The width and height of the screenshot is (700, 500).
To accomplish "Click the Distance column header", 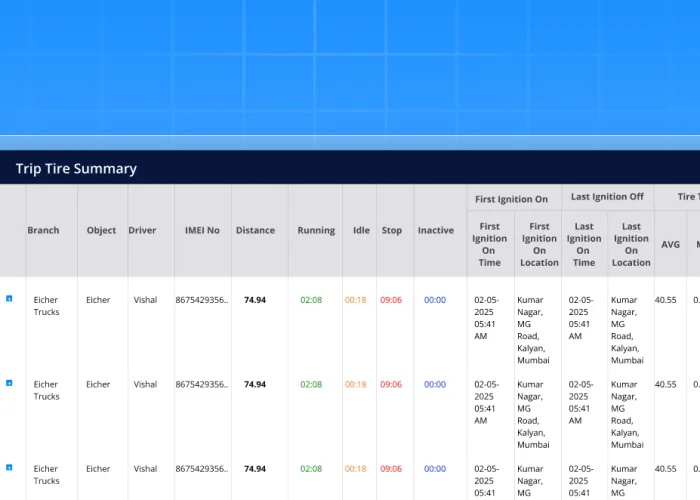I will 255,230.
